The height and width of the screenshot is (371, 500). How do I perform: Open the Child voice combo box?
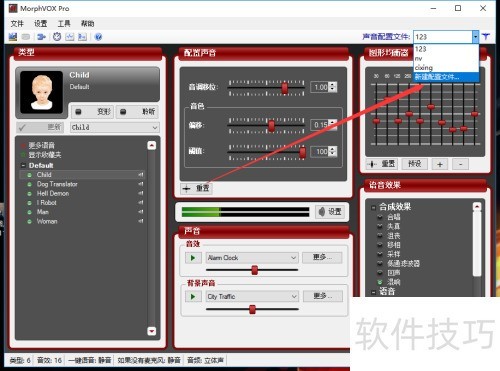click(x=115, y=127)
